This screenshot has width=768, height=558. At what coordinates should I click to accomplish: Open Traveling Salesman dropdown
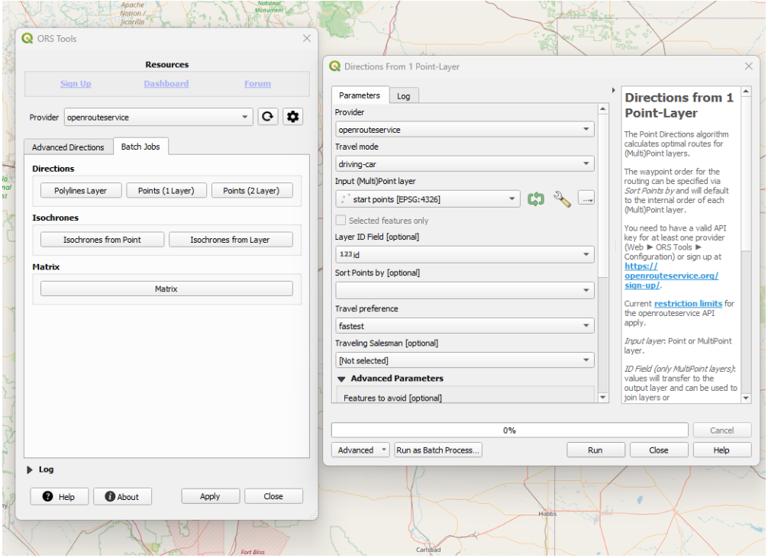(x=465, y=360)
